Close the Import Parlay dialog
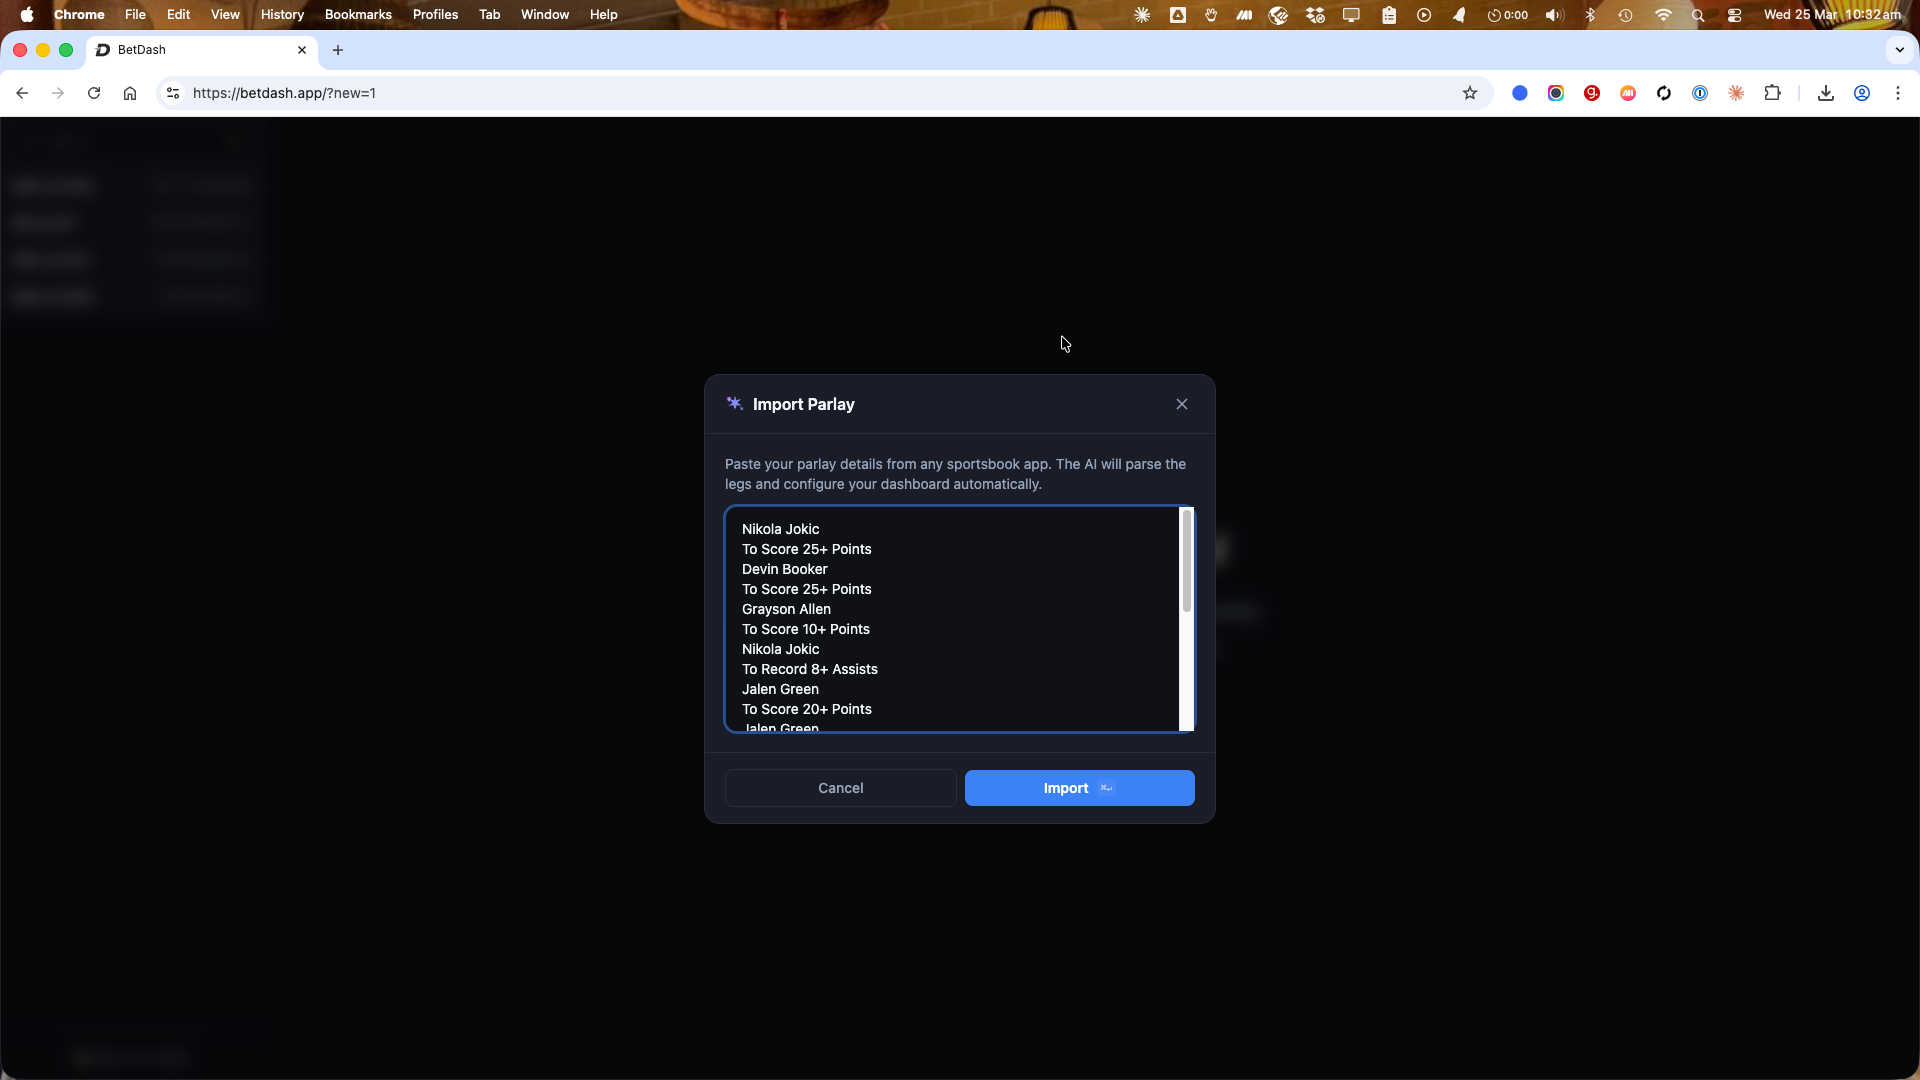Image resolution: width=1920 pixels, height=1080 pixels. tap(1182, 404)
